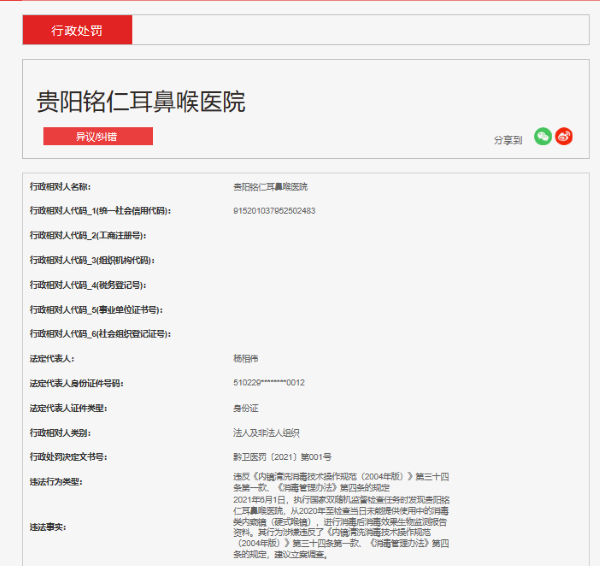Click document number 黔卫医罚〔2021〕第001号
The width and height of the screenshot is (600, 566).
pos(282,457)
